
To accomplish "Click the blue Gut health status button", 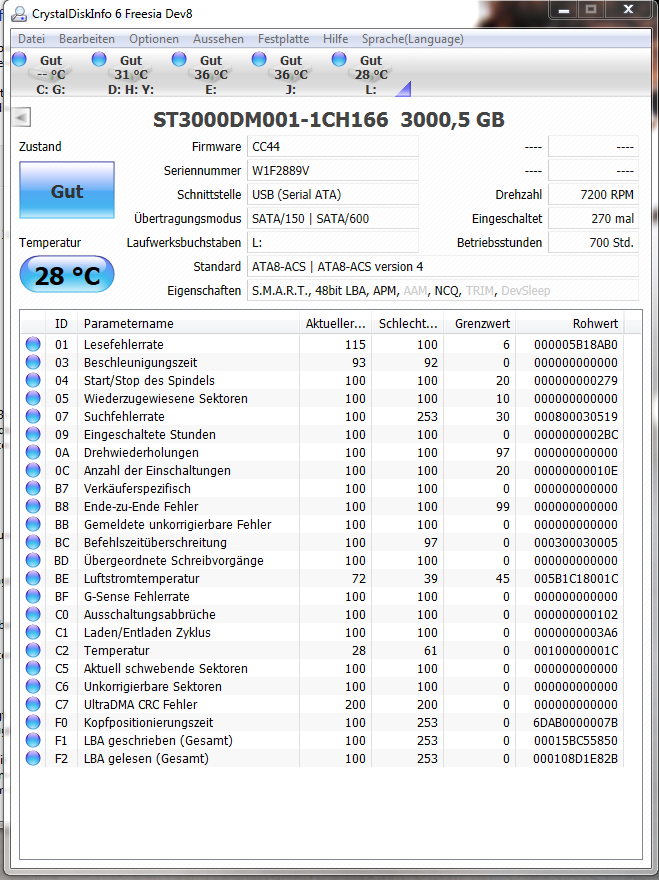I will click(x=67, y=190).
